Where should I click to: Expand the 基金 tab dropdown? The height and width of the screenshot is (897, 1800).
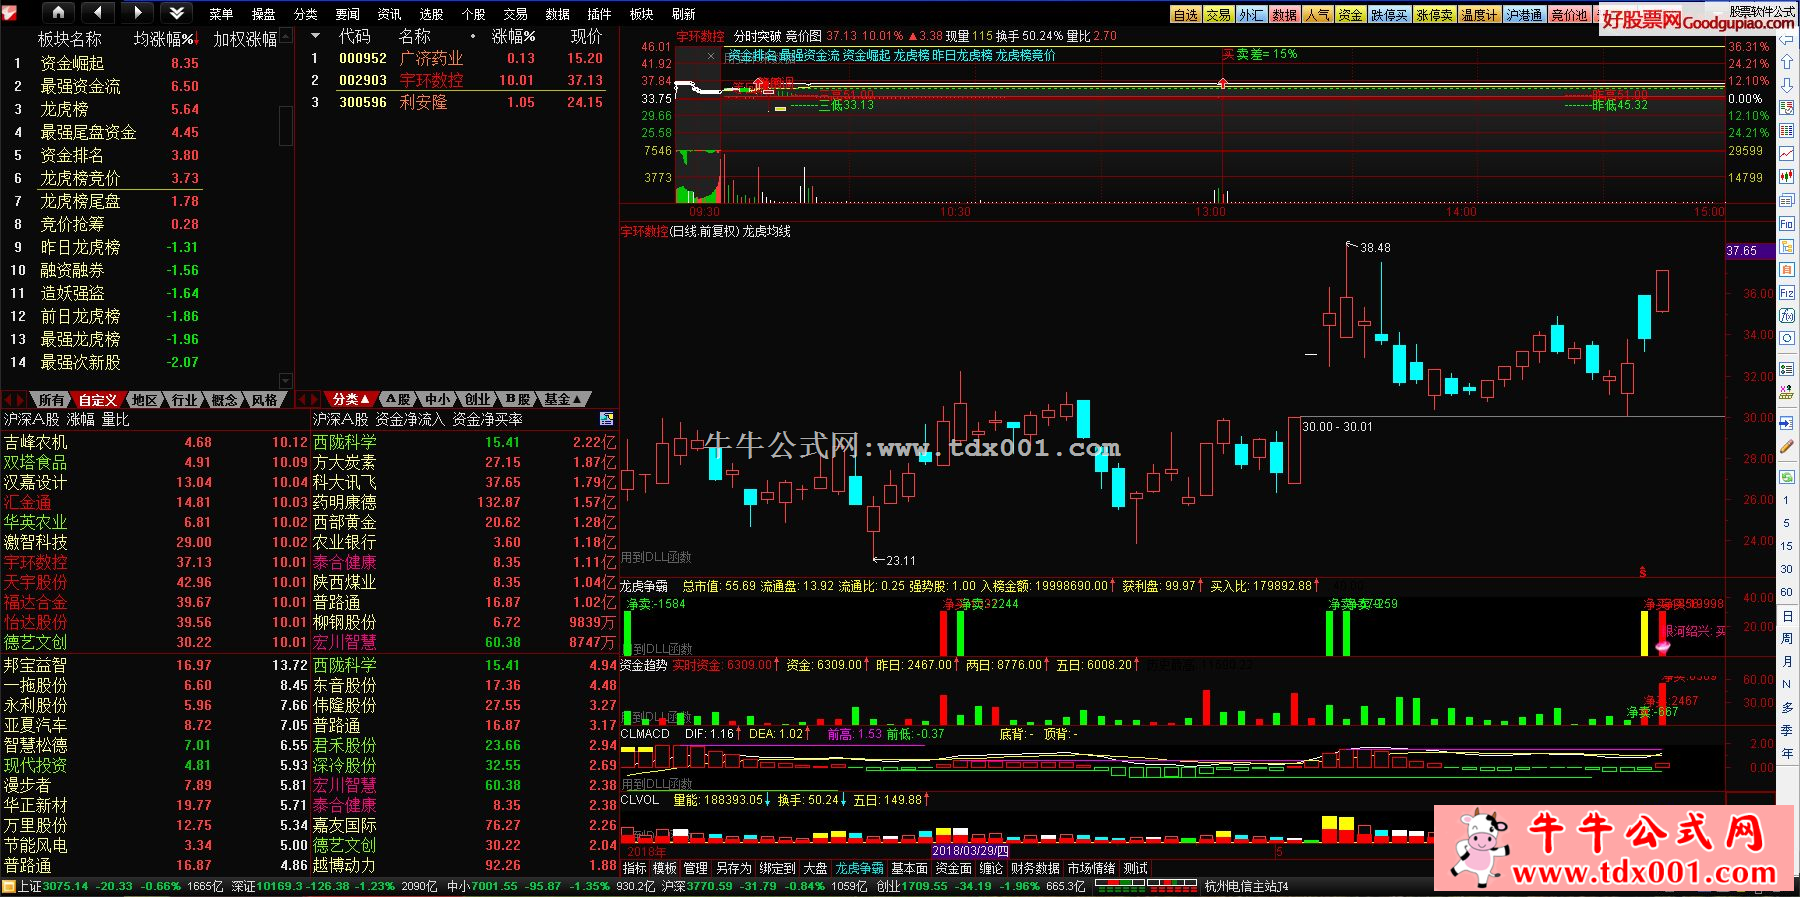562,399
